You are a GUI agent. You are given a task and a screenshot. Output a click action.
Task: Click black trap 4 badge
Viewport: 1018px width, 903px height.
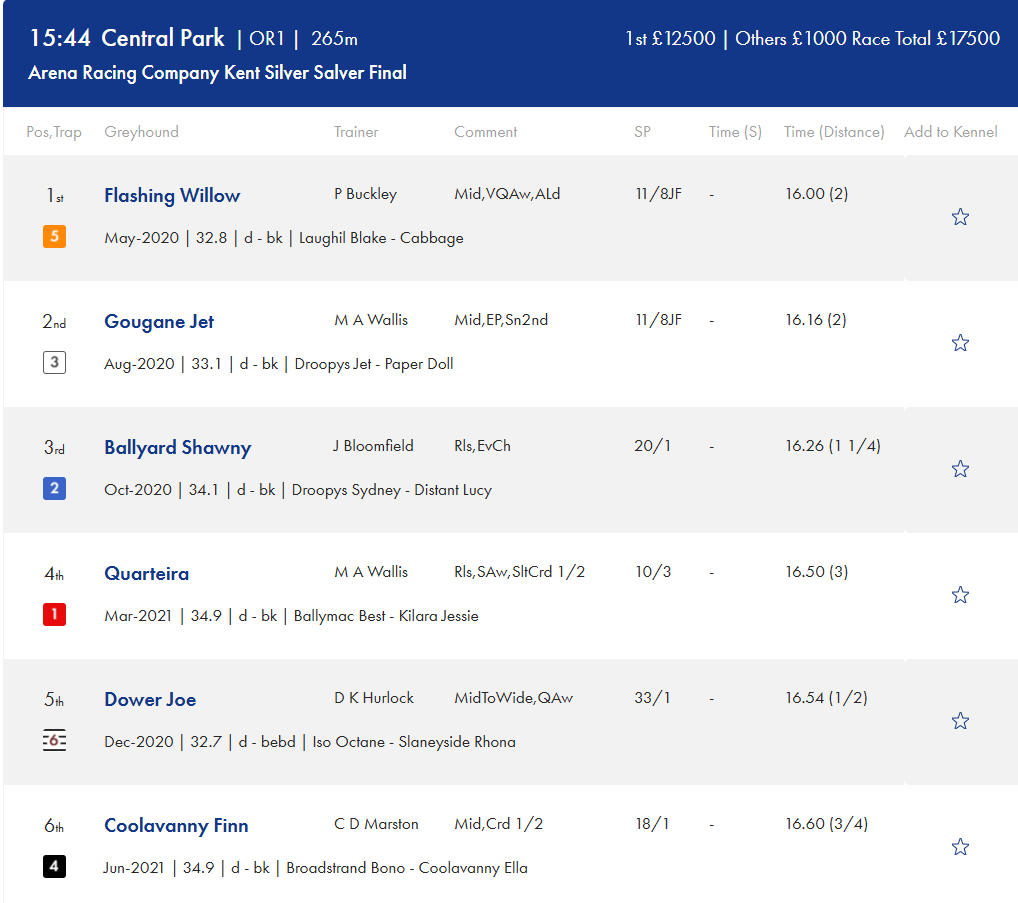(x=54, y=867)
